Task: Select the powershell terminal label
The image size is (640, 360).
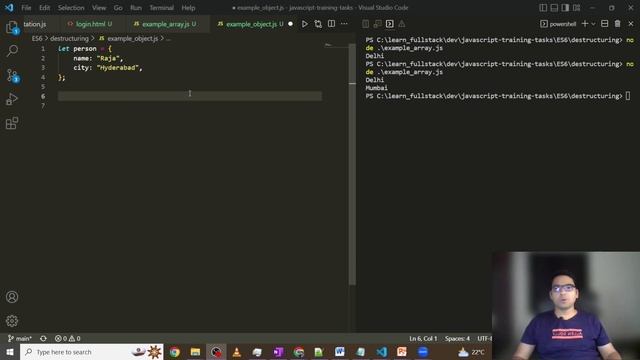Action: (562, 24)
